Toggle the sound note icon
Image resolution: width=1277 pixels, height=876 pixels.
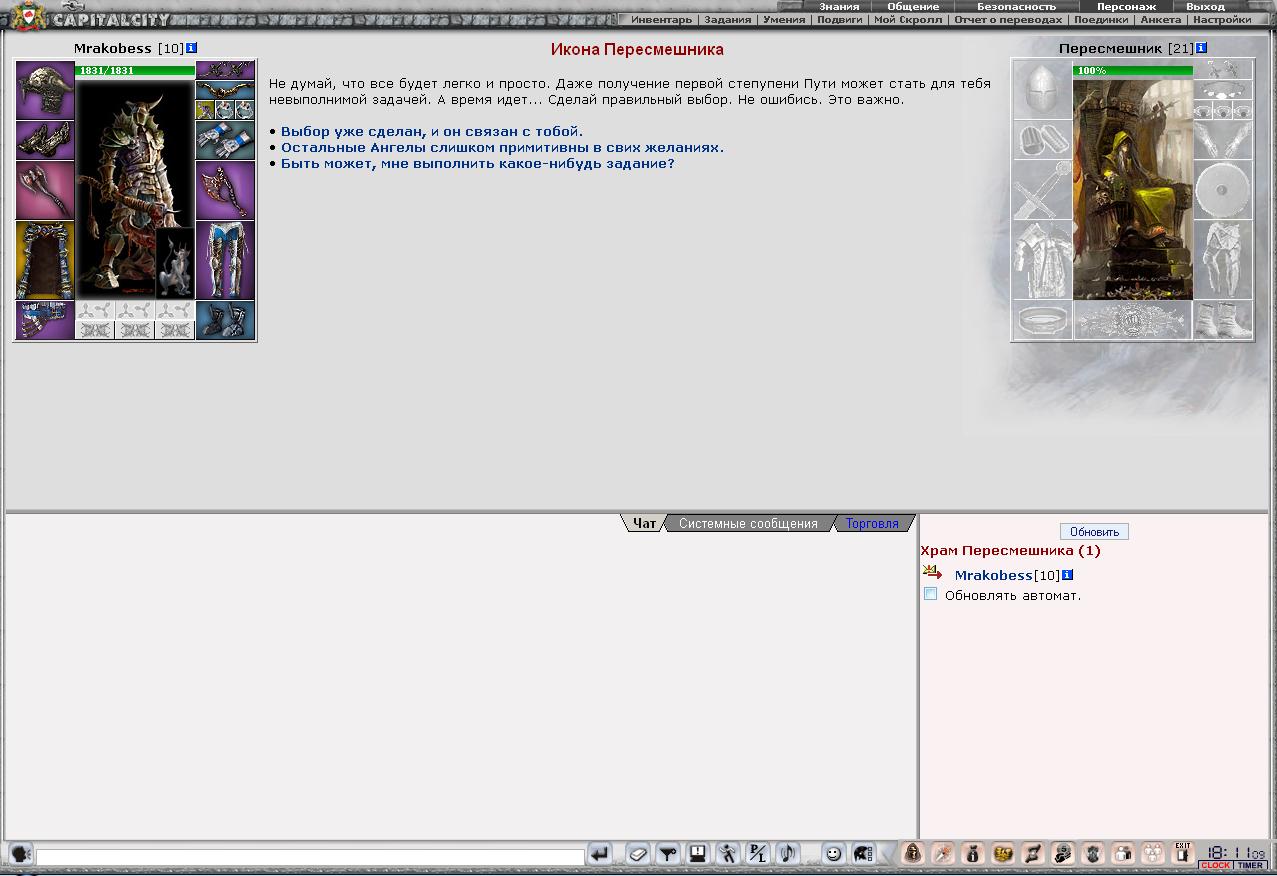coord(788,853)
